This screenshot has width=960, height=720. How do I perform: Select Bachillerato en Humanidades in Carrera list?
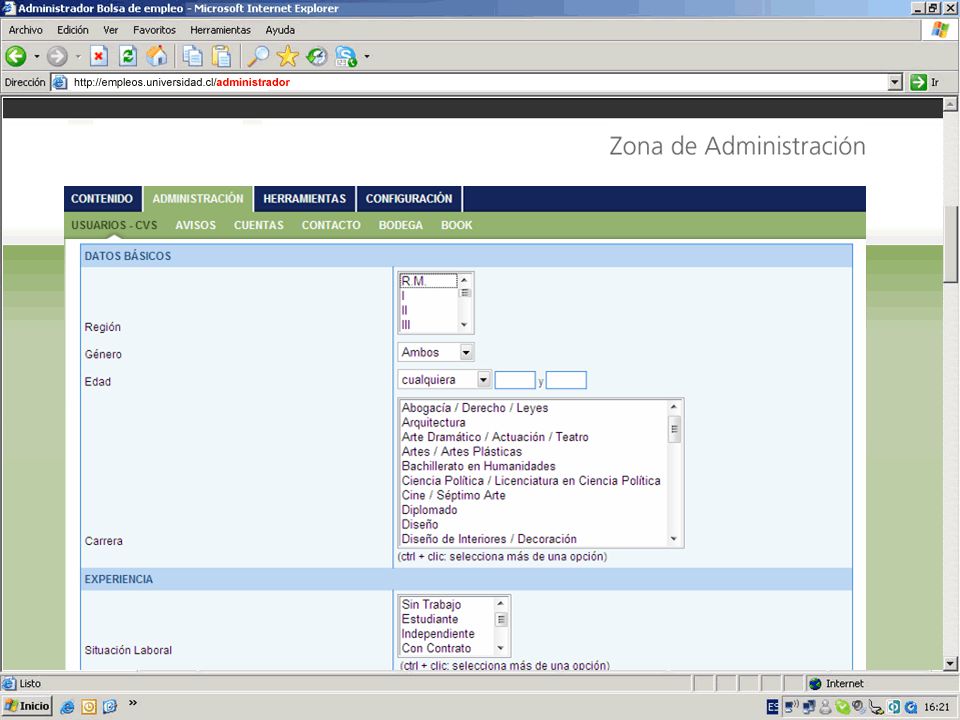[534, 467]
